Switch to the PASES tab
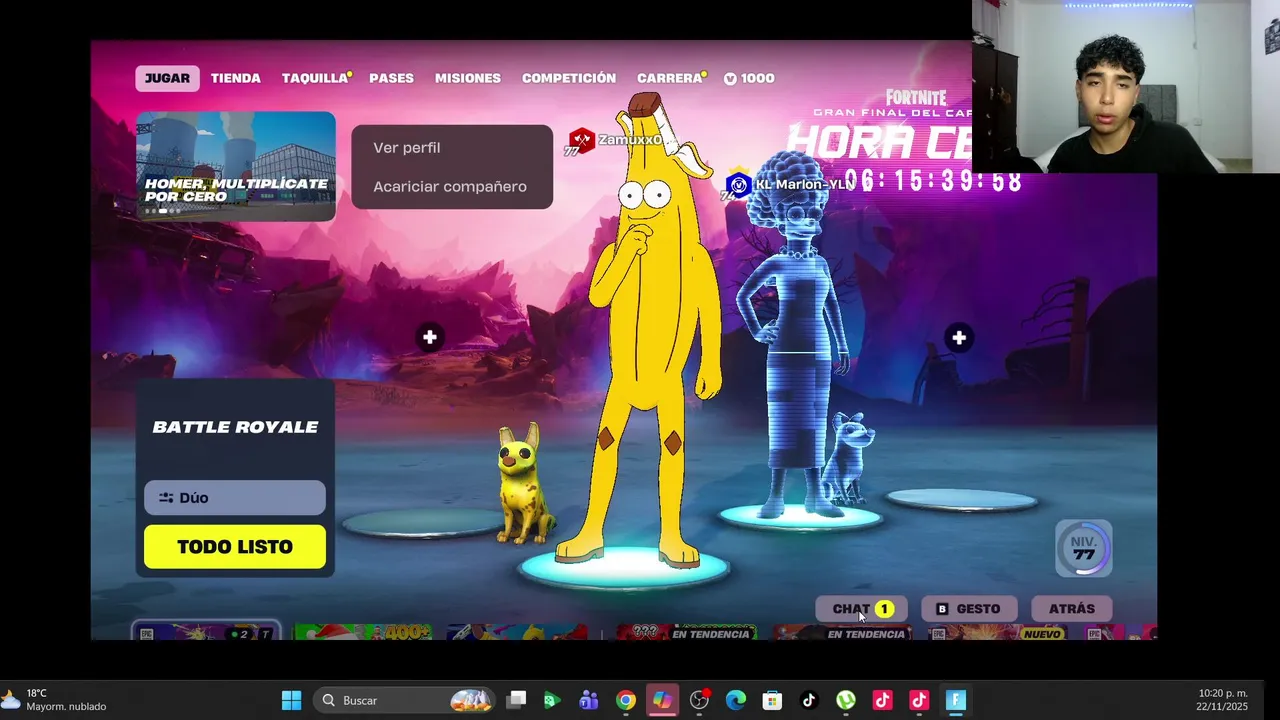This screenshot has width=1280, height=720. pos(391,78)
